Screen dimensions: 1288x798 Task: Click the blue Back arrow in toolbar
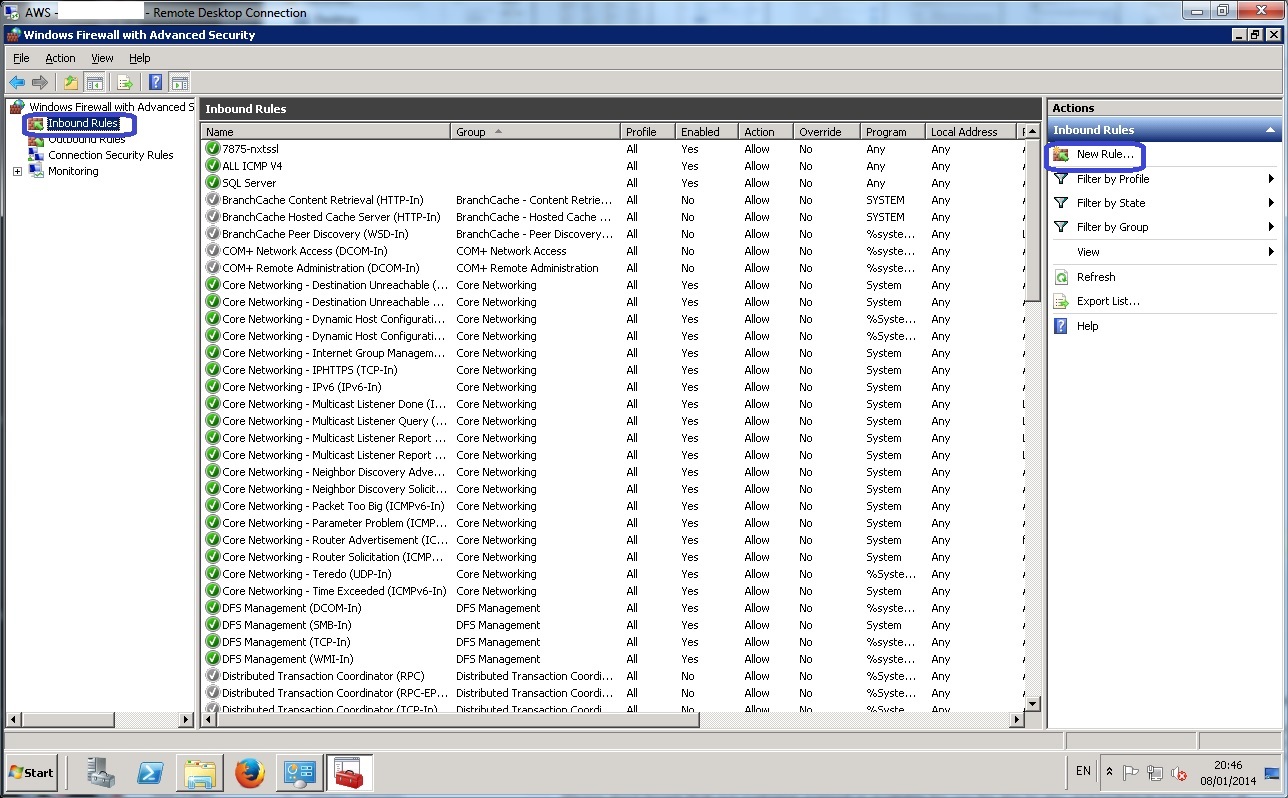(17, 83)
